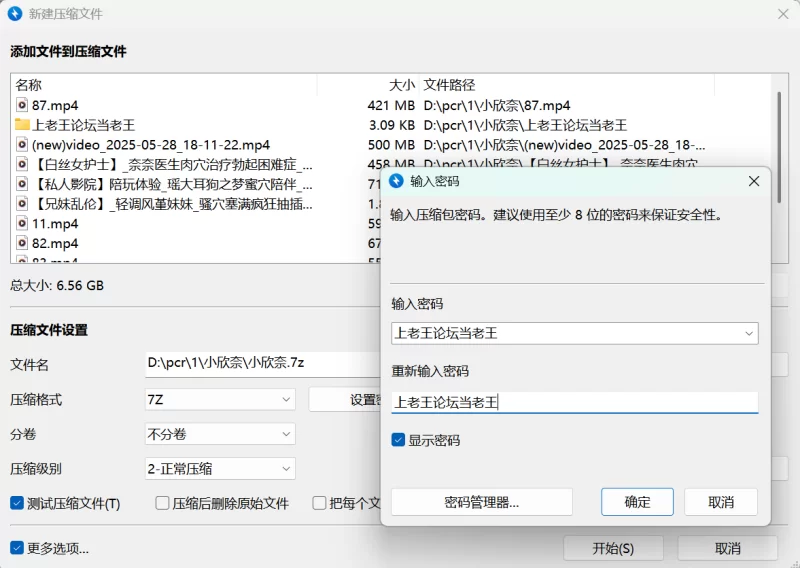Focus the 重新输入密码 text field
The width and height of the screenshot is (800, 568).
pyautogui.click(x=574, y=402)
